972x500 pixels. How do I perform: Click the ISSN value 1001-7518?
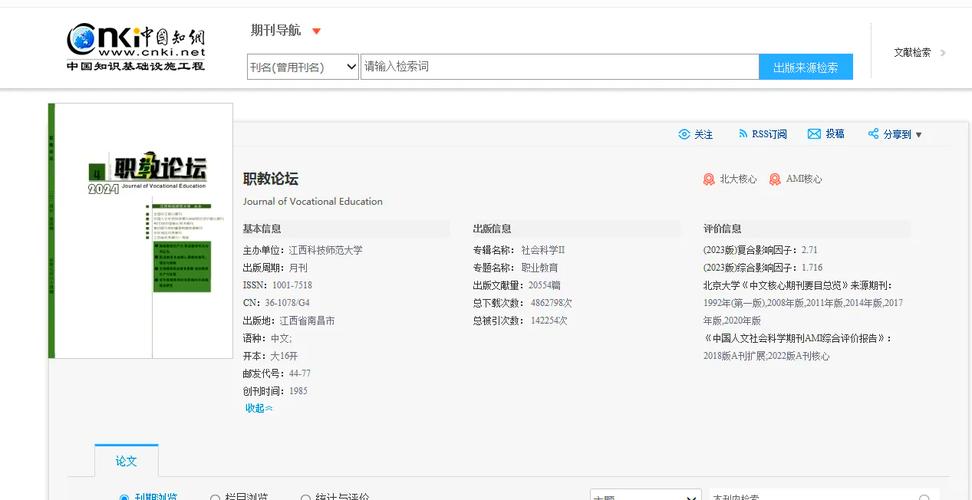click(x=292, y=286)
